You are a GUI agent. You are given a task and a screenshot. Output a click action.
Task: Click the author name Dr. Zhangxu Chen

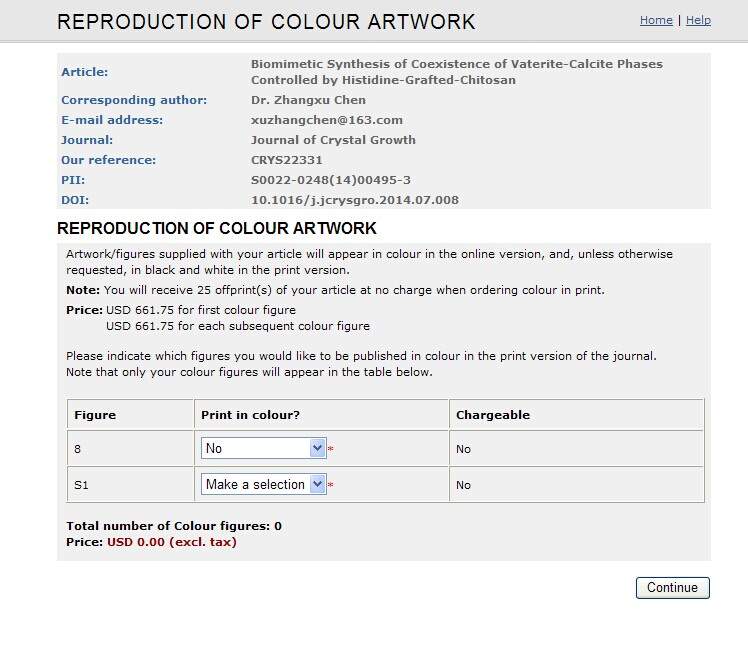pos(308,100)
